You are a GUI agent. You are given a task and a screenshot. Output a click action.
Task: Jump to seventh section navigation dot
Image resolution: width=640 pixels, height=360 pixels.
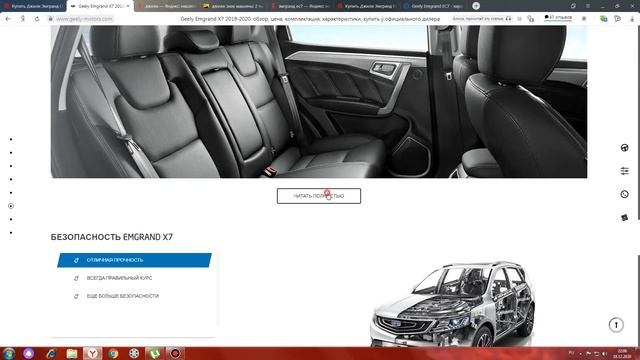point(11,219)
